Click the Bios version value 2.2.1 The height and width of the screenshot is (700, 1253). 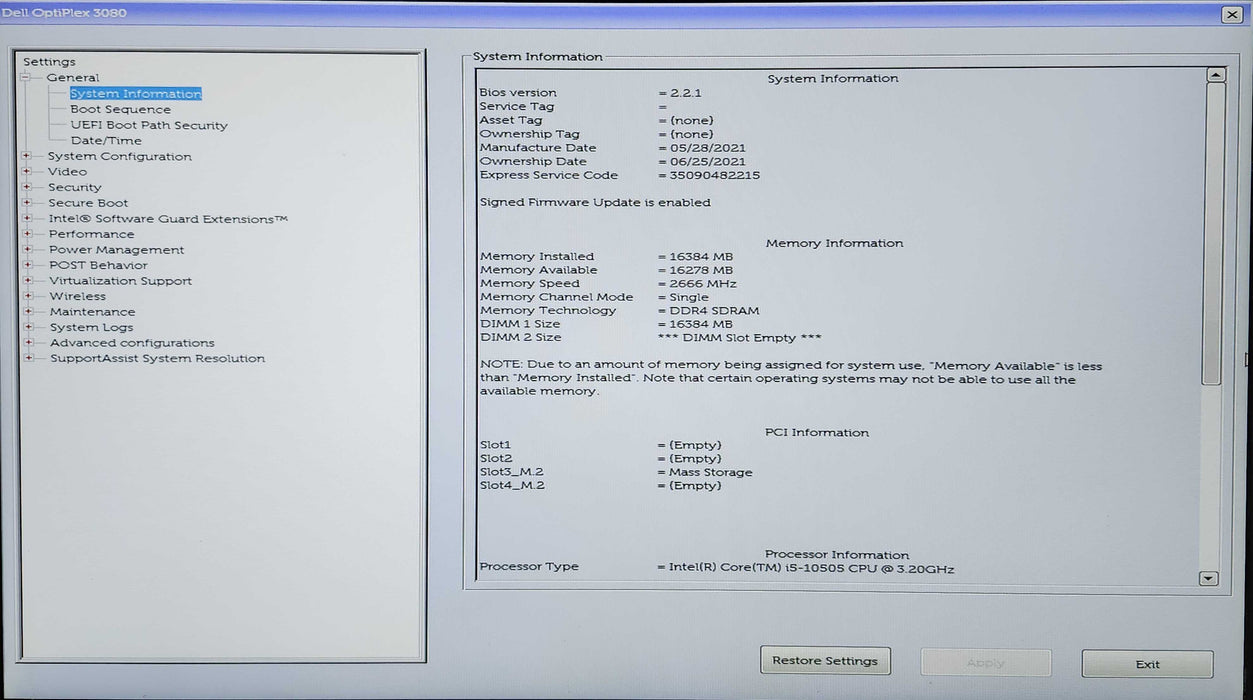(685, 93)
